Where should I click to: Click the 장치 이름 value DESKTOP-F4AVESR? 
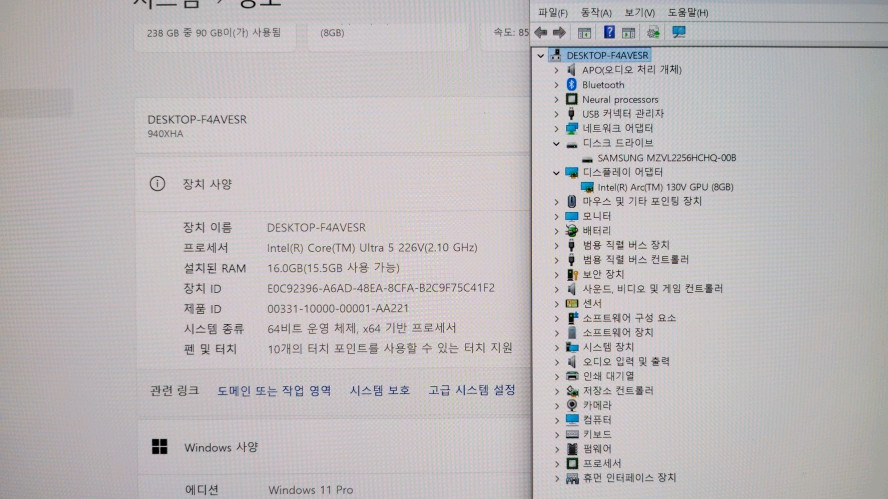click(316, 227)
